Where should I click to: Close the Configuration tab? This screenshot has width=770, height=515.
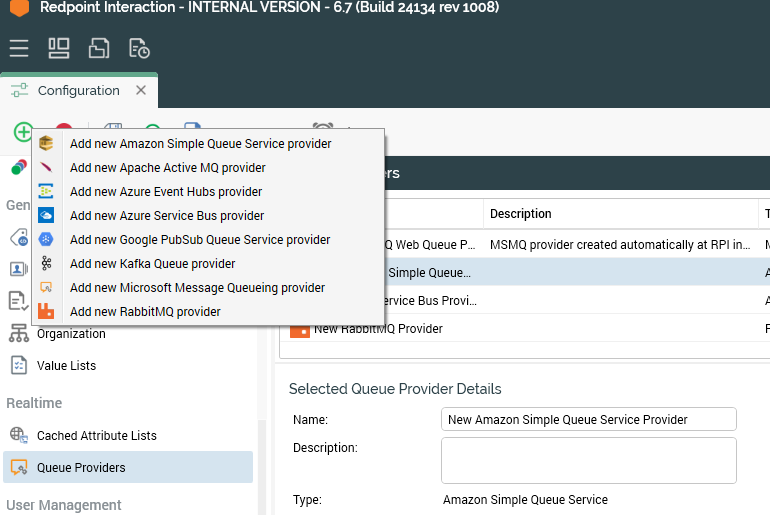[x=141, y=90]
